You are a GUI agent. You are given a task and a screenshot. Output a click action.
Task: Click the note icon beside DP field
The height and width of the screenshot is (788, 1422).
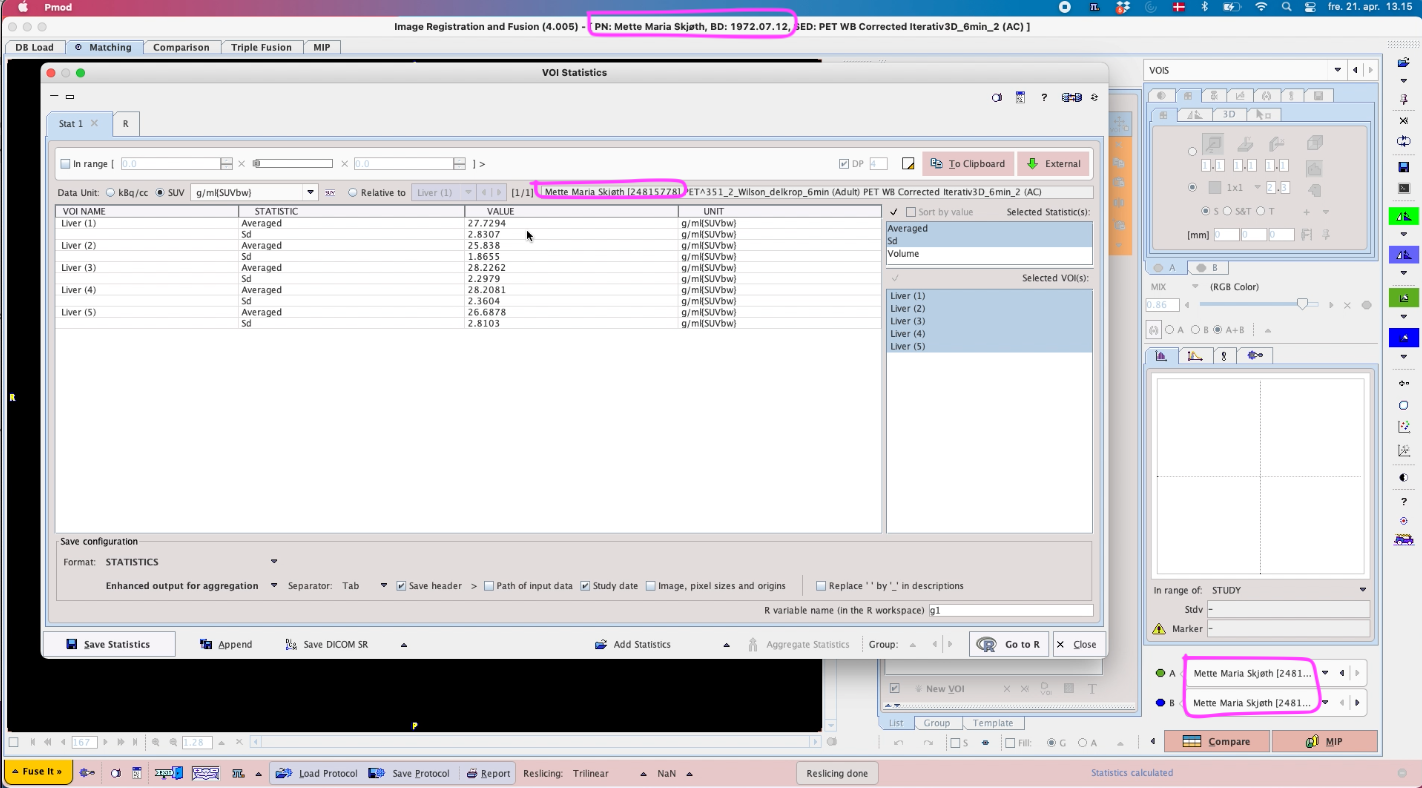pos(908,164)
